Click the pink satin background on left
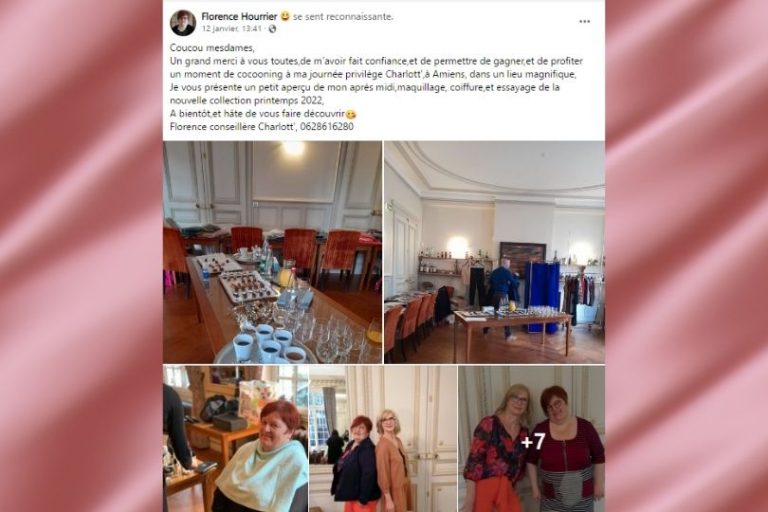The image size is (768, 512). pyautogui.click(x=81, y=256)
